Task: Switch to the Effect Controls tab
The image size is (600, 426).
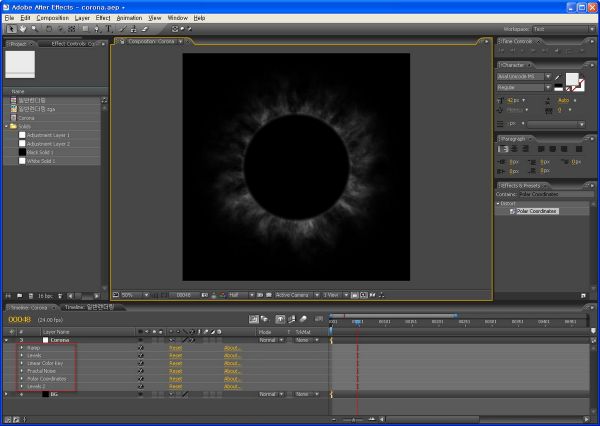Action: coord(73,44)
